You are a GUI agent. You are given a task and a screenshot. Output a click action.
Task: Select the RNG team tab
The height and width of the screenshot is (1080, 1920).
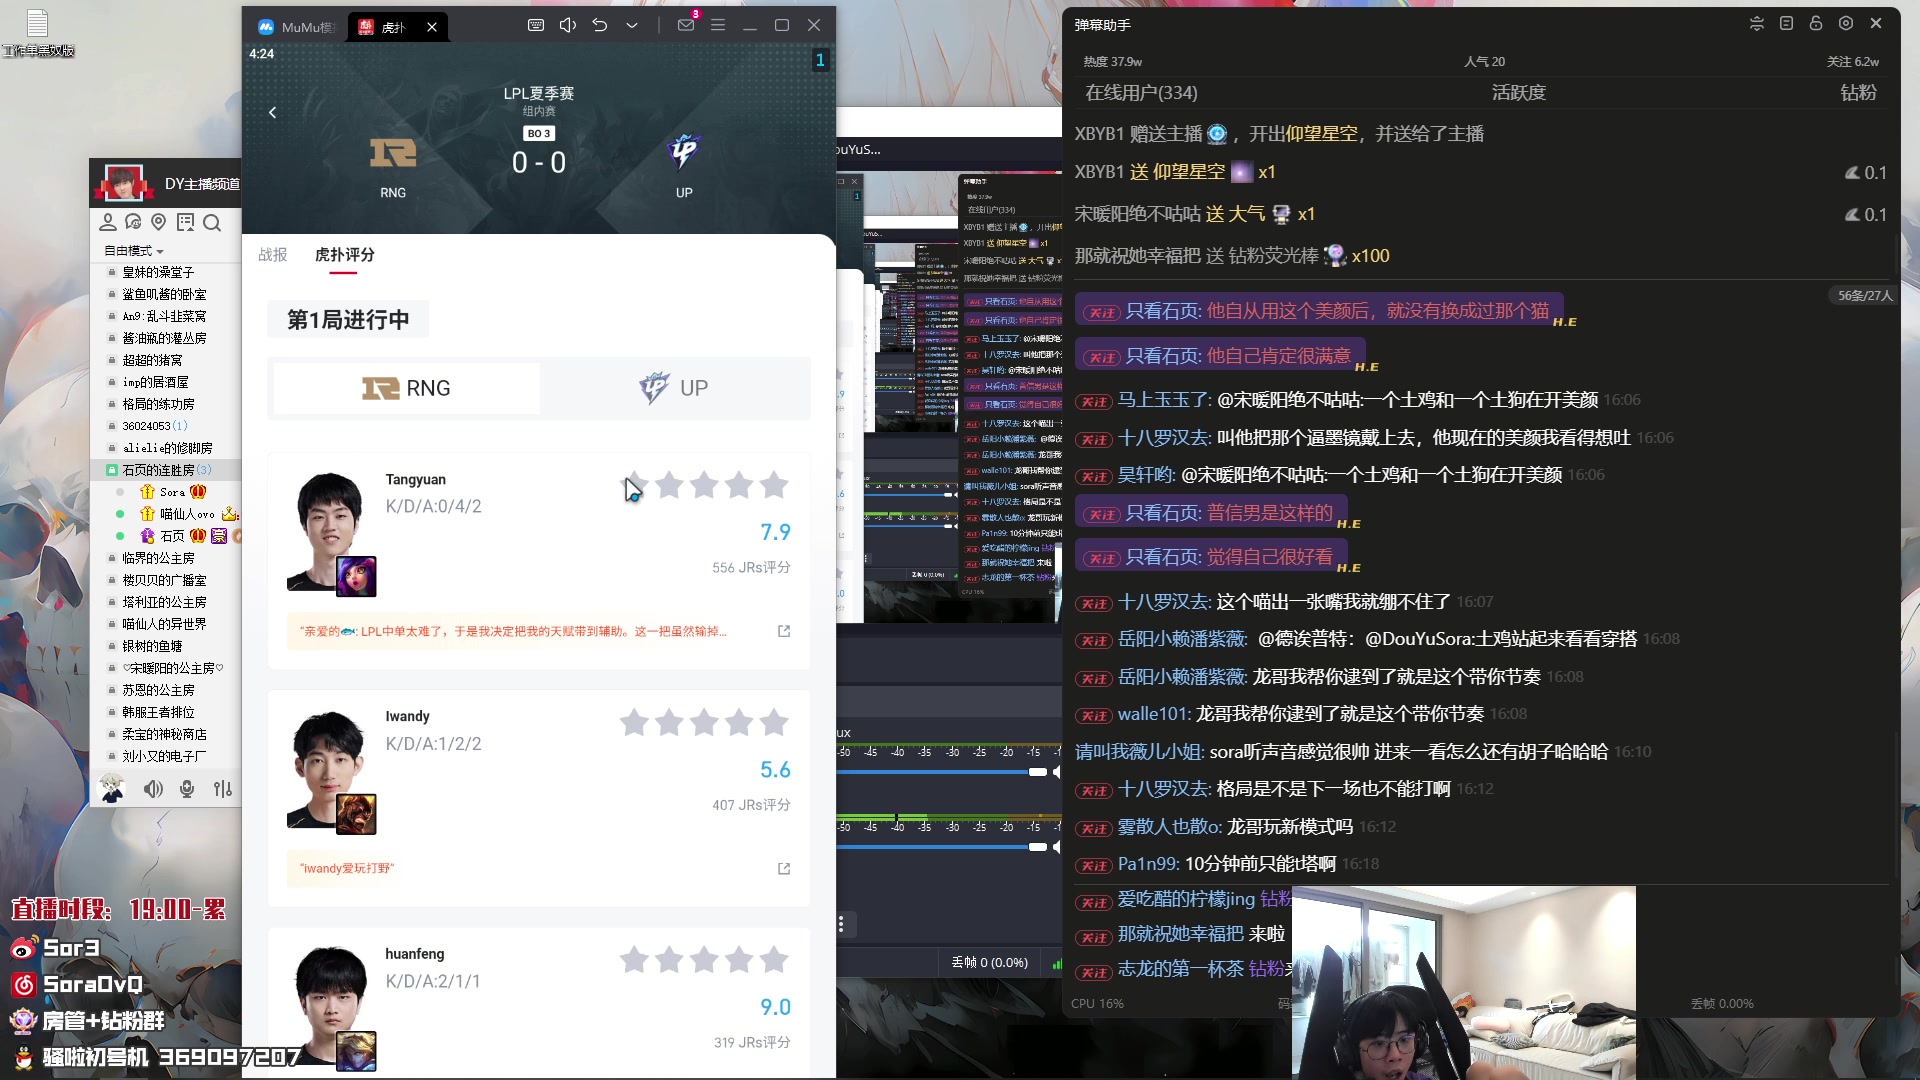pyautogui.click(x=406, y=388)
